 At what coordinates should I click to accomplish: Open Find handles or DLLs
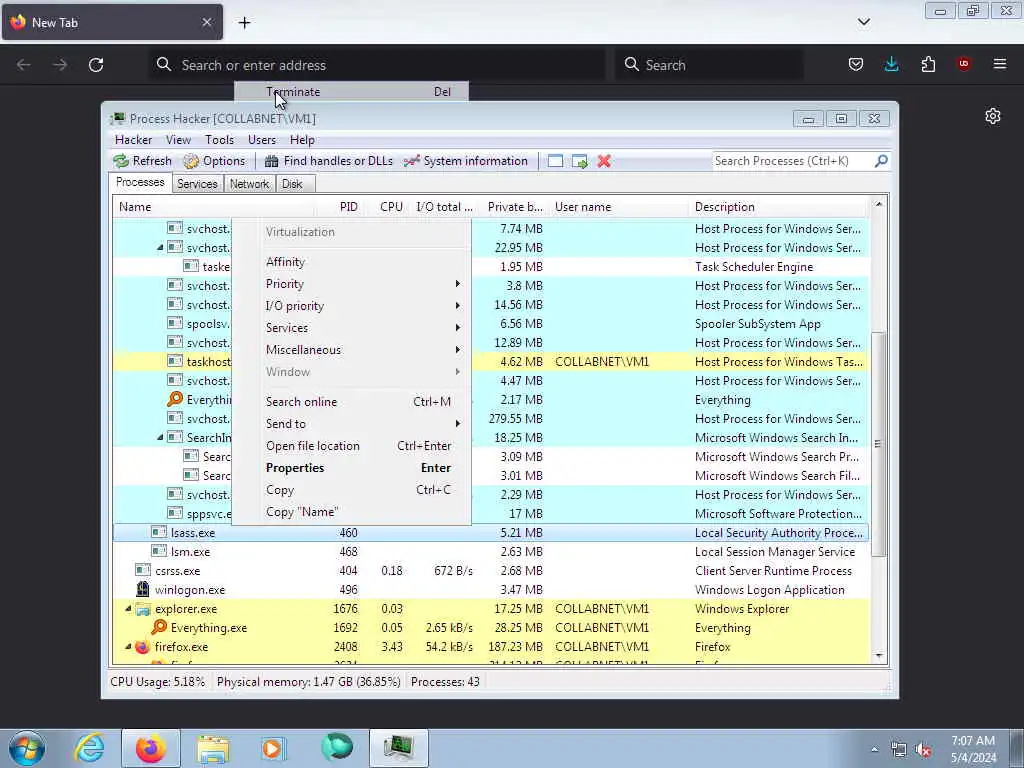(328, 161)
